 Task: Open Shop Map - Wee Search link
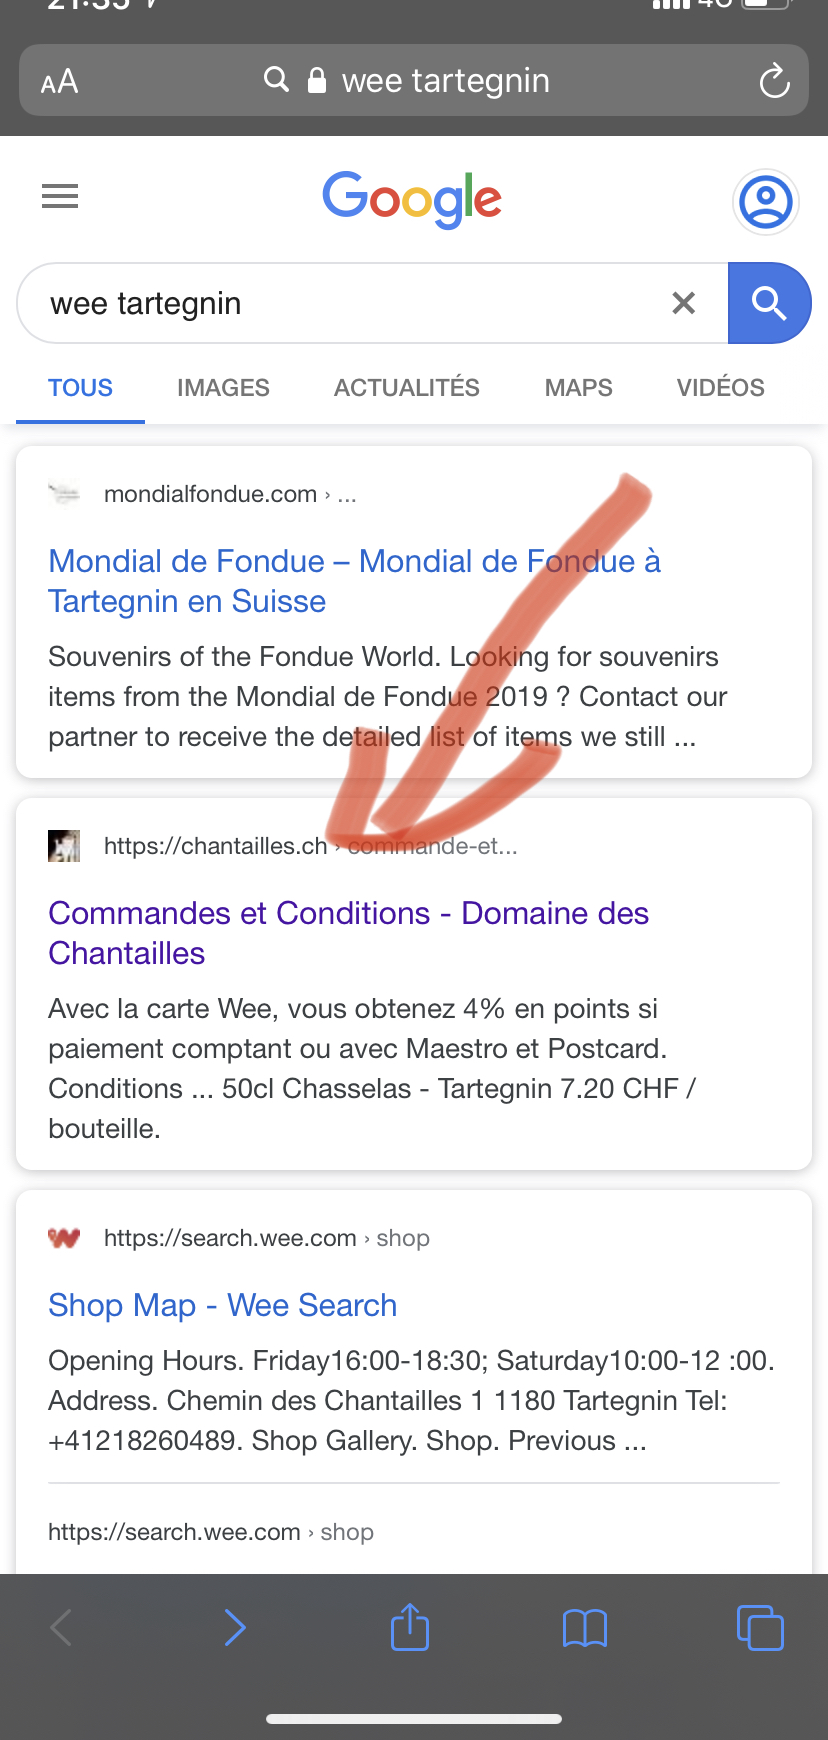tap(223, 1305)
